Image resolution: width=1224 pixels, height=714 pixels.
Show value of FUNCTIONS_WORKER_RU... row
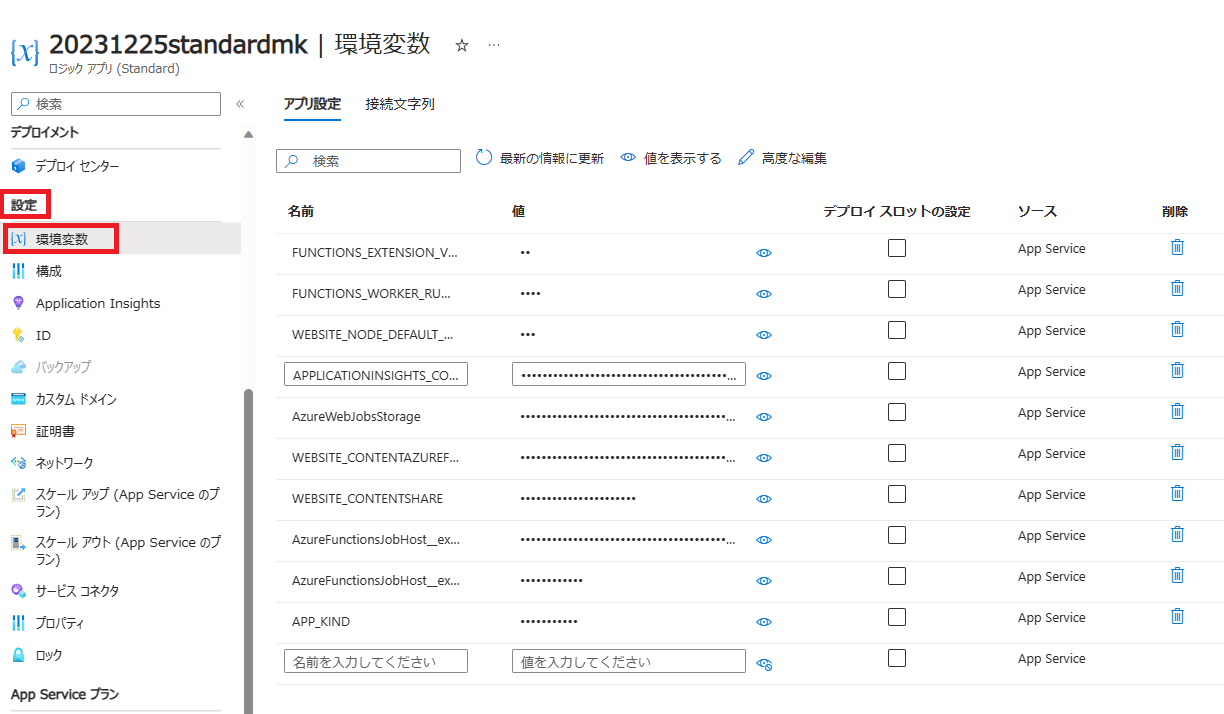pyautogui.click(x=764, y=294)
